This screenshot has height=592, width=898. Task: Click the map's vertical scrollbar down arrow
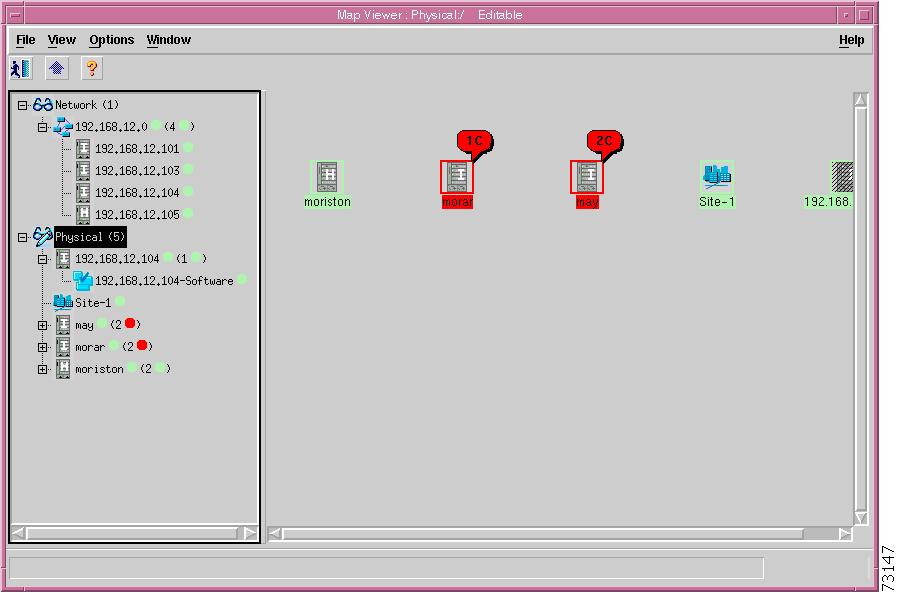coord(860,518)
